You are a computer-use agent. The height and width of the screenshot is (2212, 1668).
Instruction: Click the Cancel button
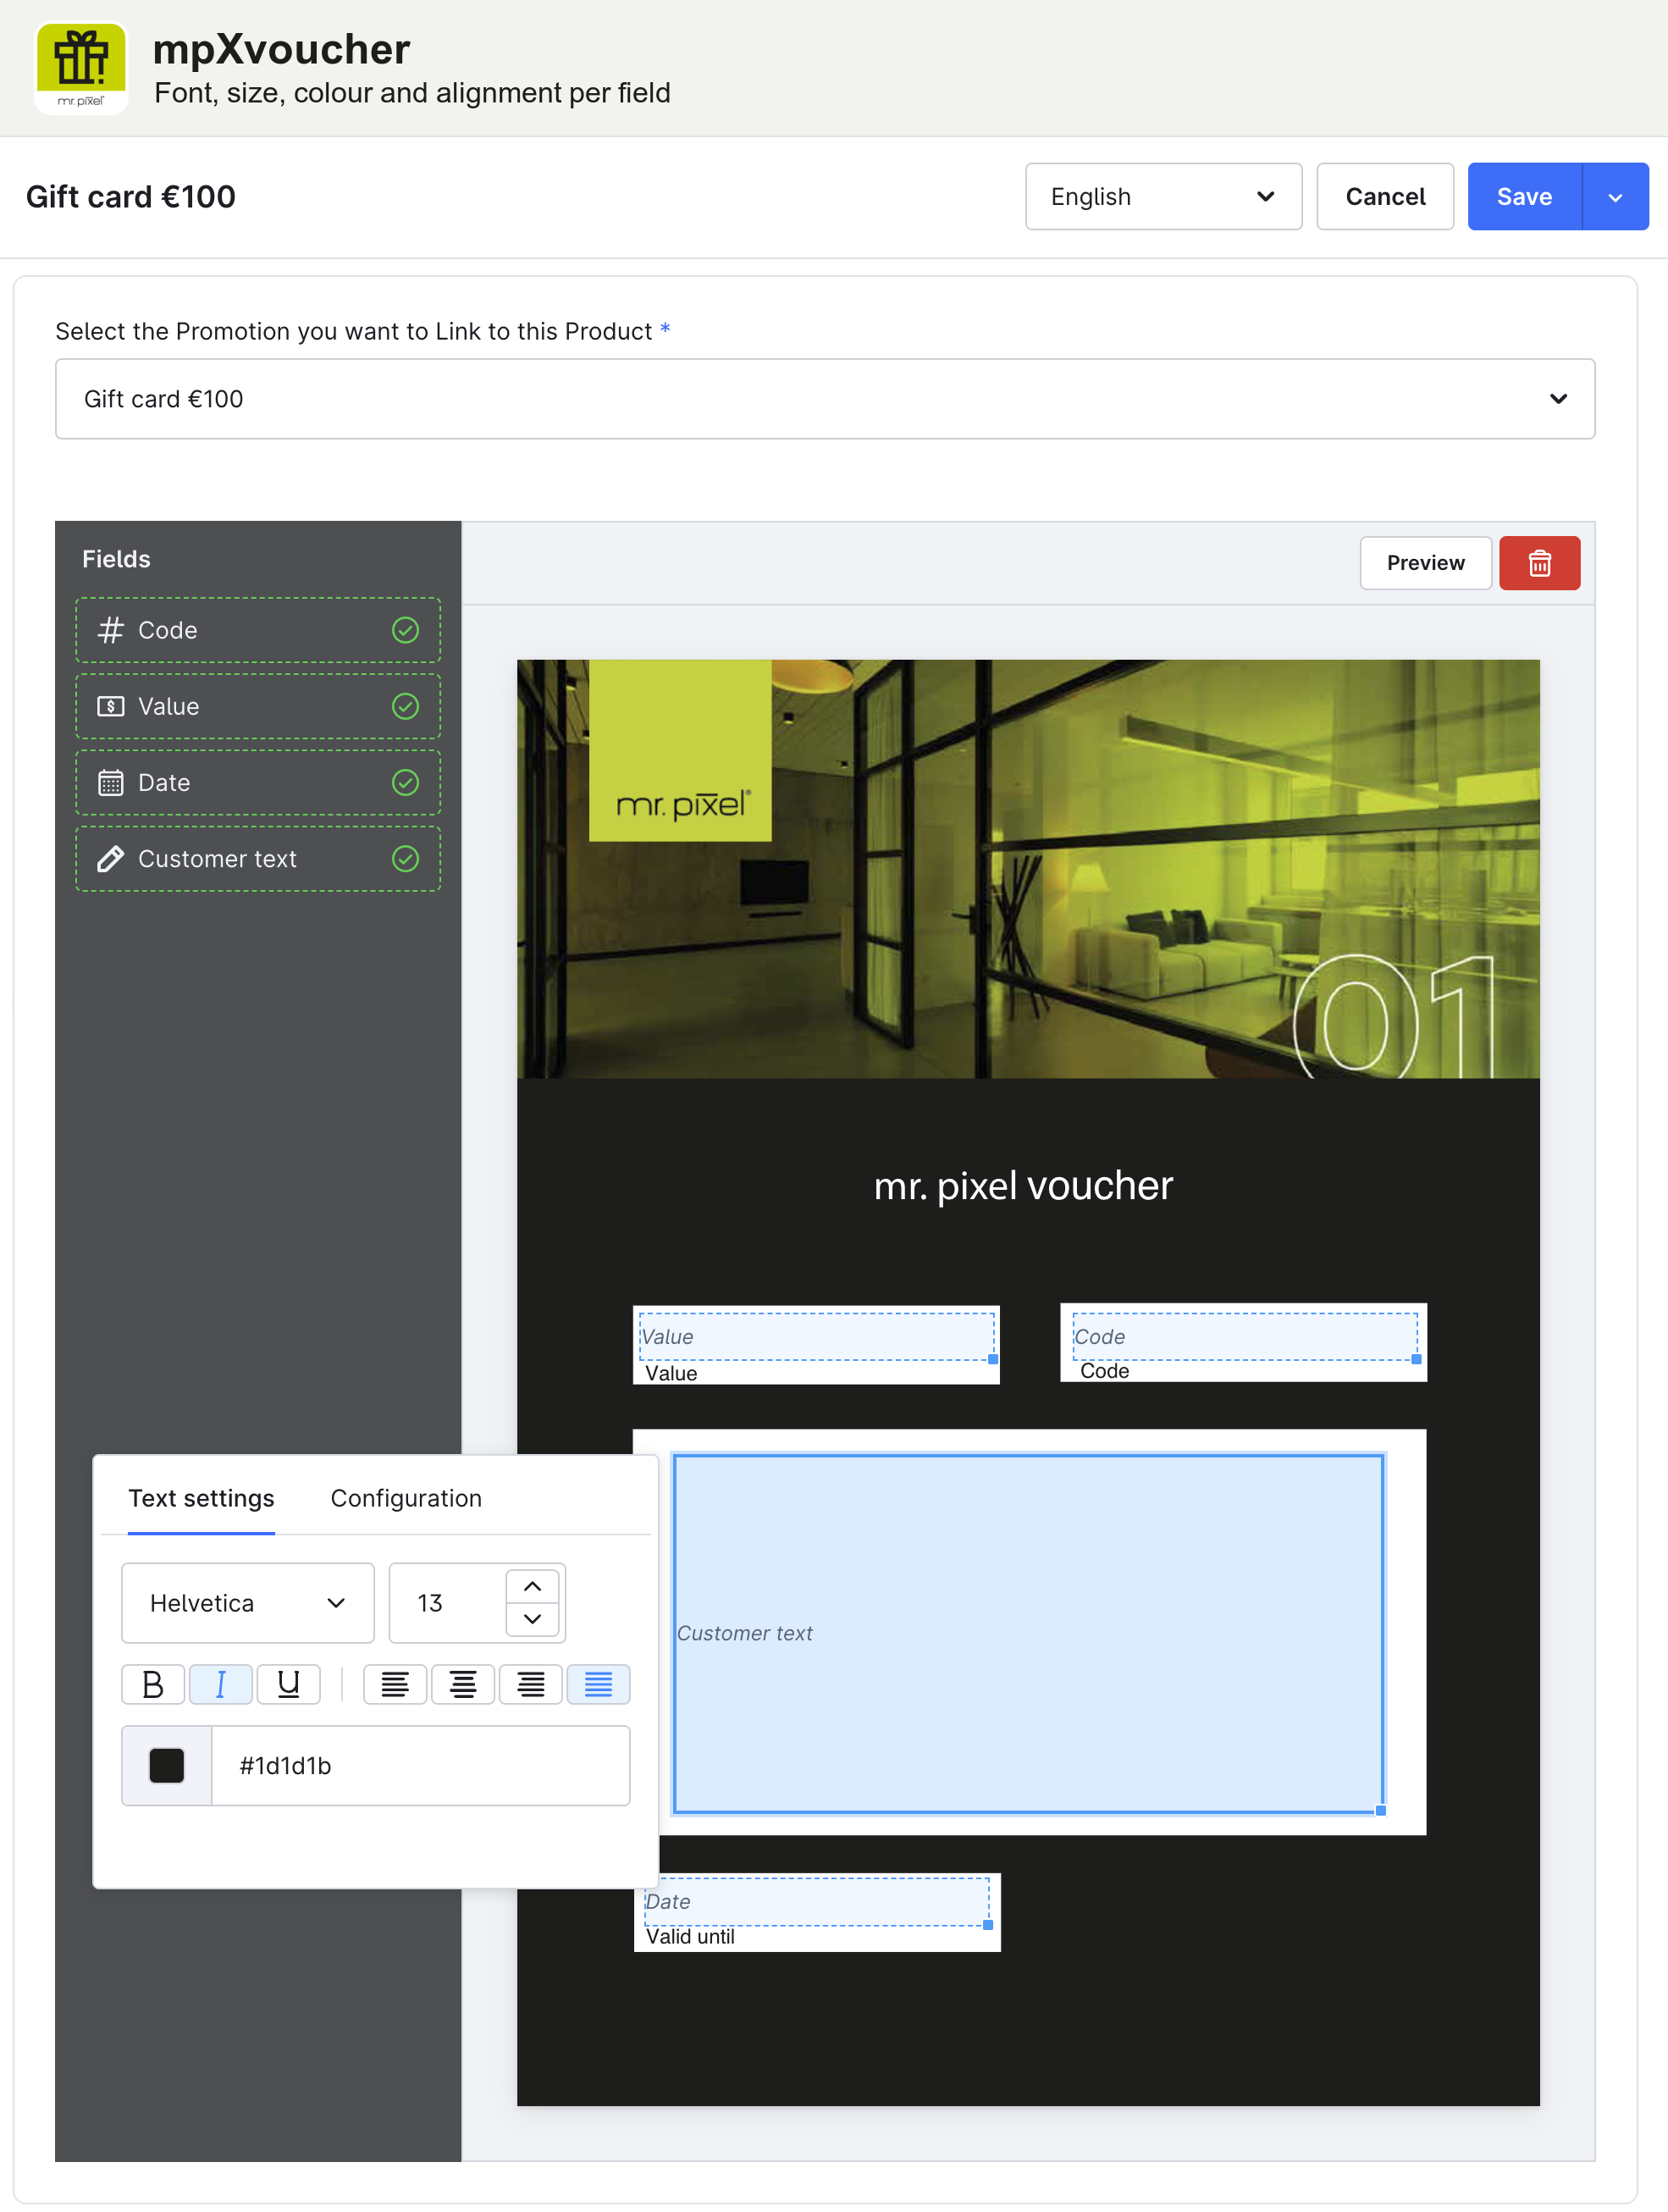tap(1385, 197)
